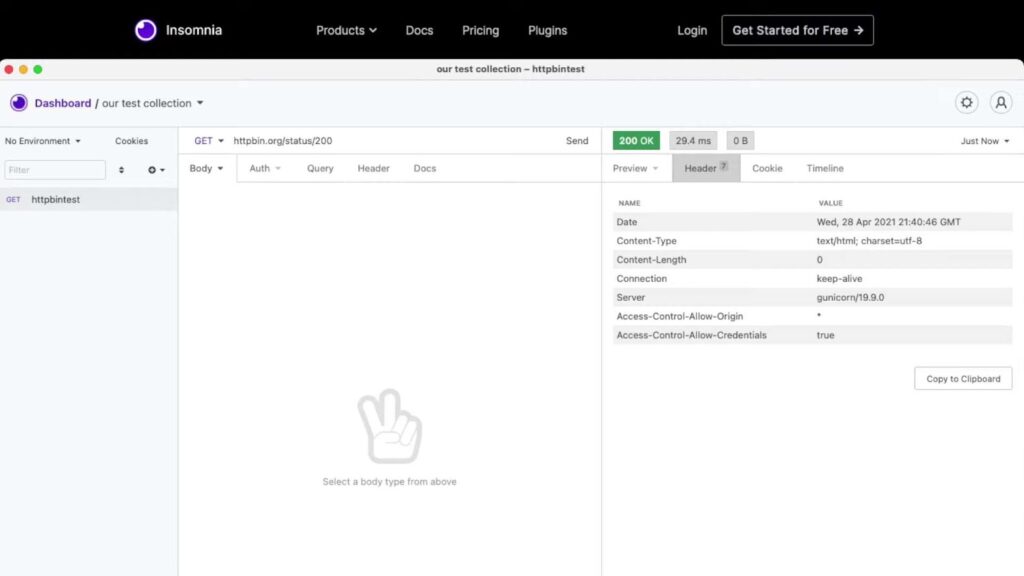Viewport: 1024px width, 576px height.
Task: Click gunicorn/19.9.0 server value
Action: click(x=850, y=298)
